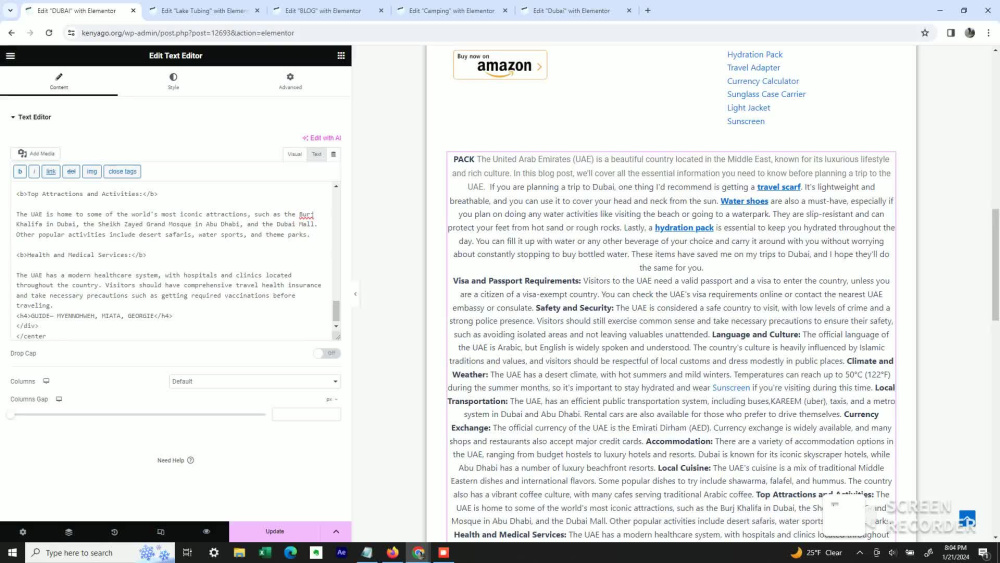Click Edit with AI link
The width and height of the screenshot is (1000, 563).
321,138
